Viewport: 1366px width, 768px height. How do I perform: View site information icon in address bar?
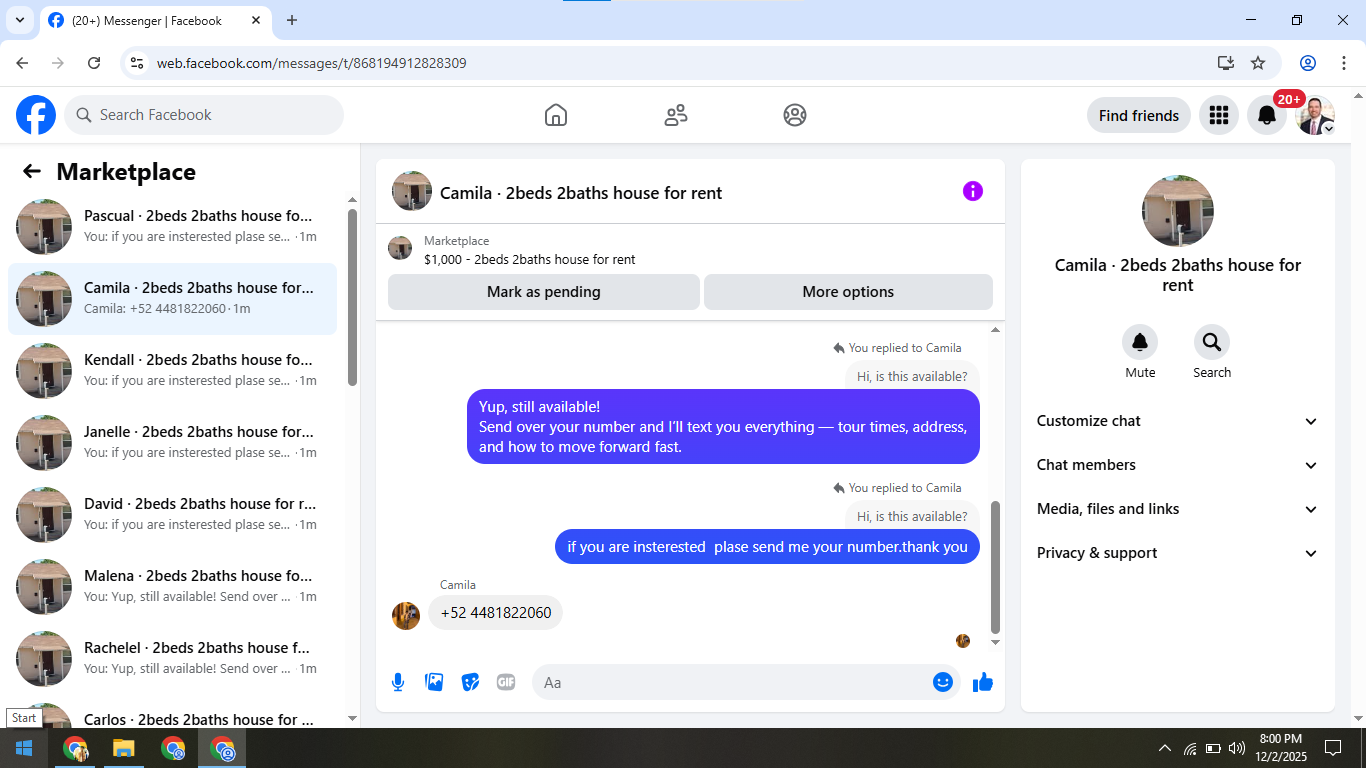(x=138, y=63)
